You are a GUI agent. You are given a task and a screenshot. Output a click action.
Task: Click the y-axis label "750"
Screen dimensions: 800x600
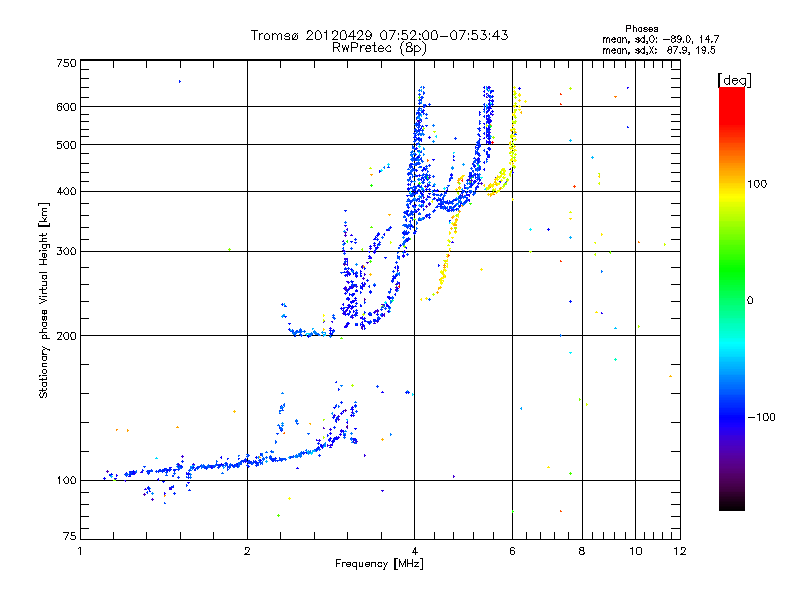point(66,63)
